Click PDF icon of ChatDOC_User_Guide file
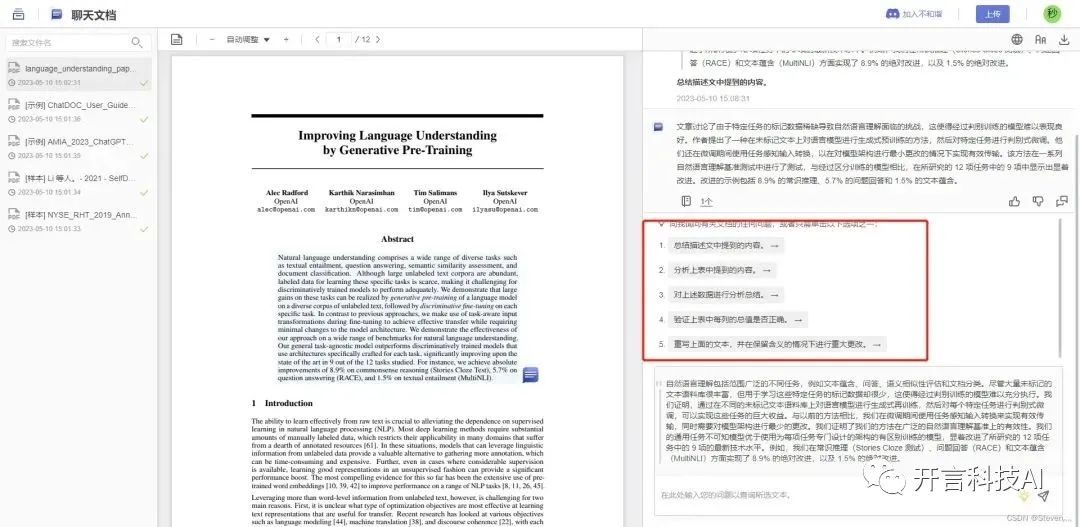The width and height of the screenshot is (1080, 527). (x=13, y=105)
